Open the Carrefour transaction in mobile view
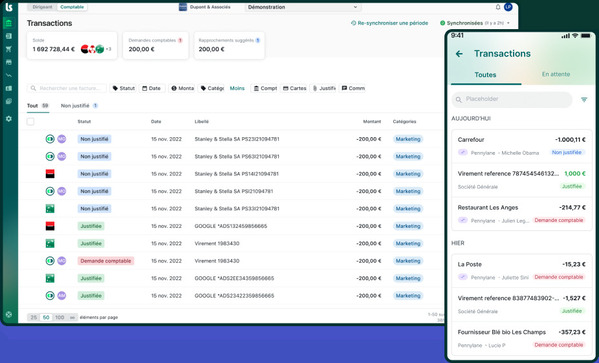This screenshot has width=599, height=363. (521, 147)
